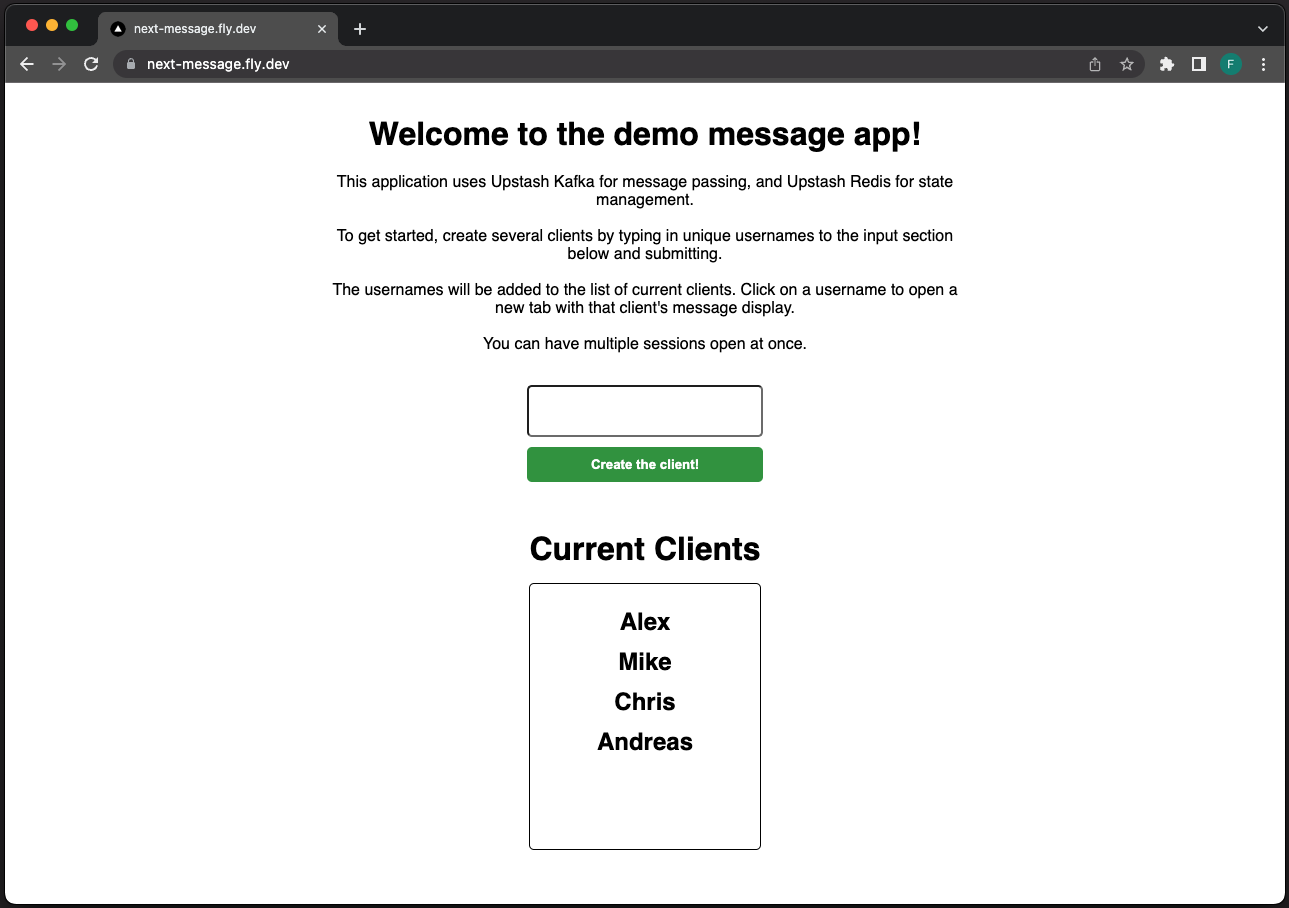Open a new browser tab
Screen dimensions: 1289x908
click(360, 29)
